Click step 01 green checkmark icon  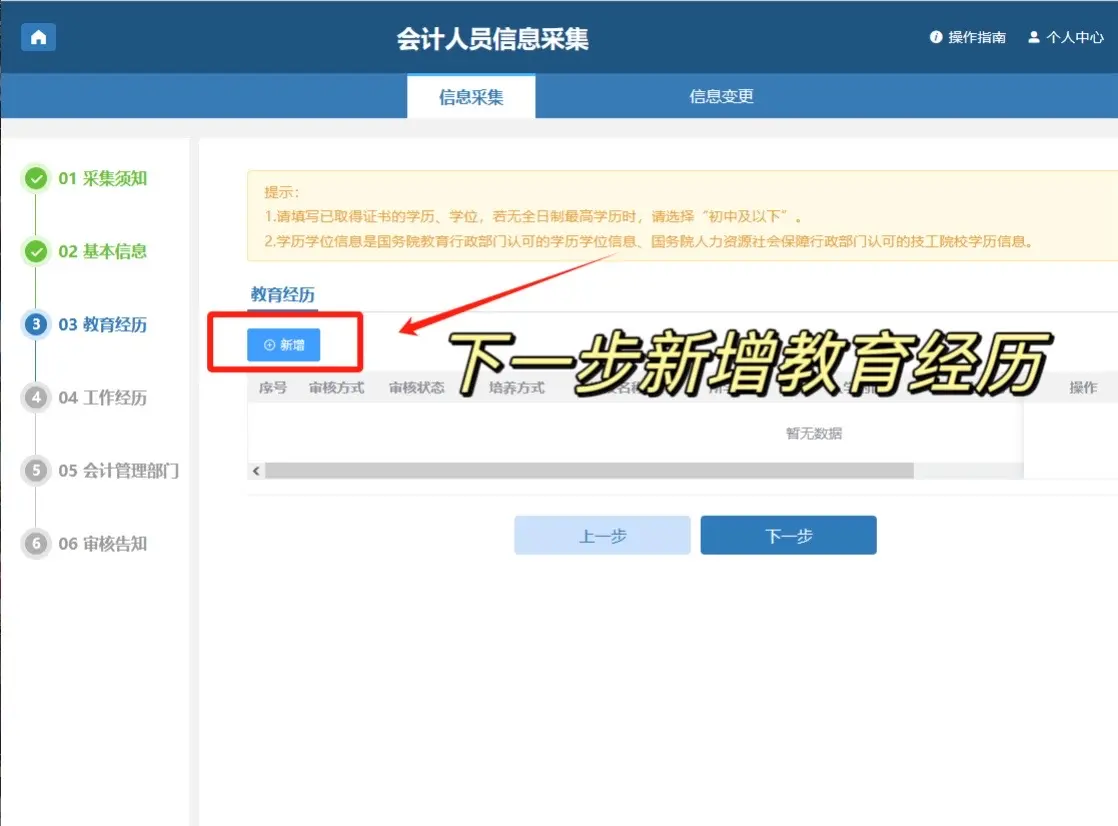click(36, 179)
